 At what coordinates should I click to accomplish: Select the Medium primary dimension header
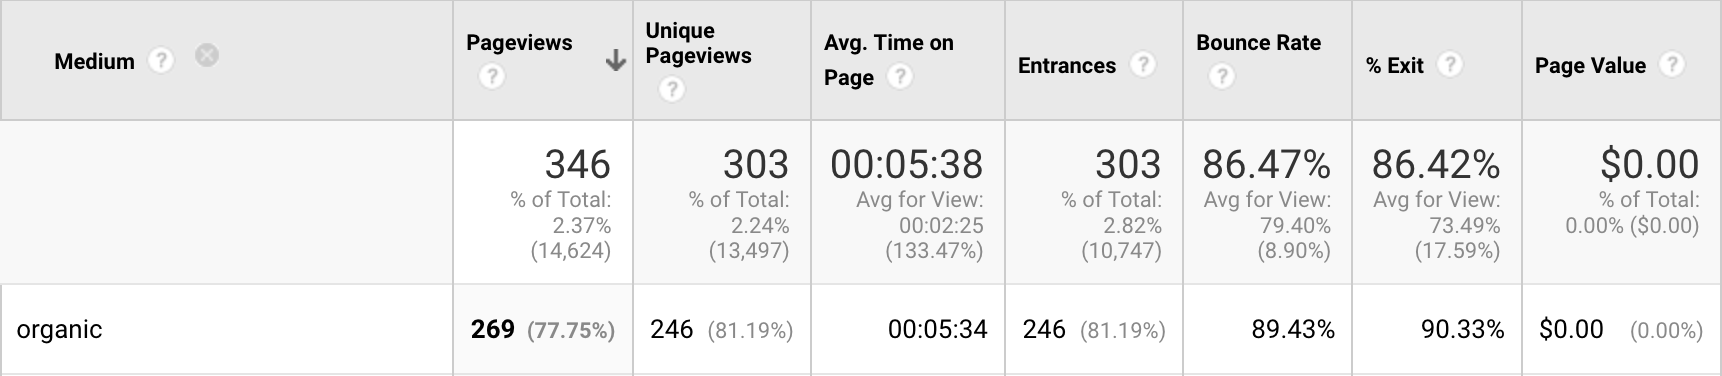click(94, 62)
